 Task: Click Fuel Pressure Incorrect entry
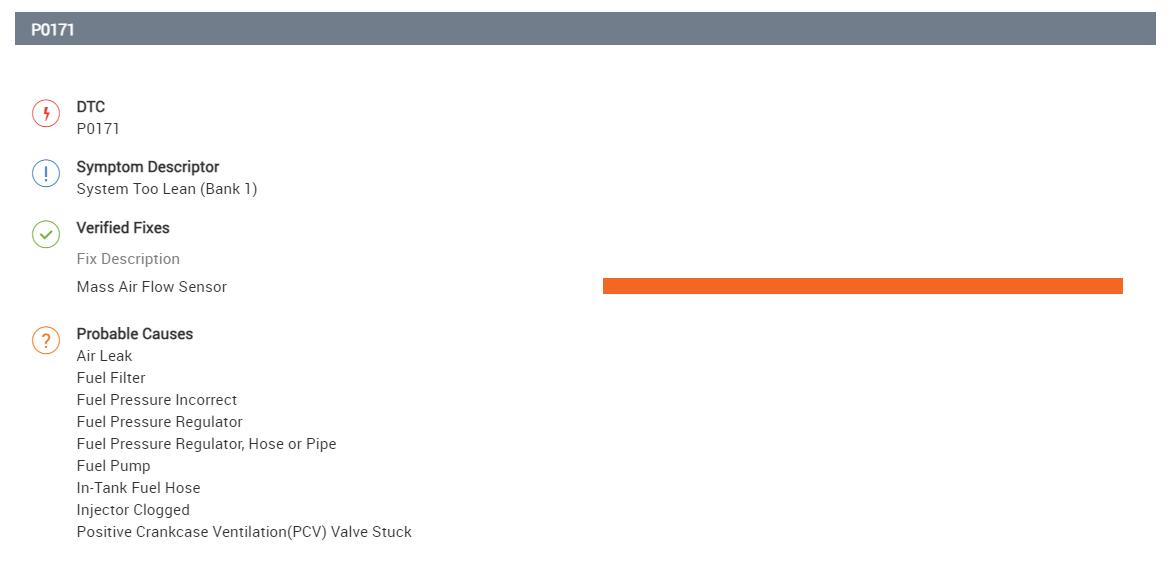coord(157,400)
